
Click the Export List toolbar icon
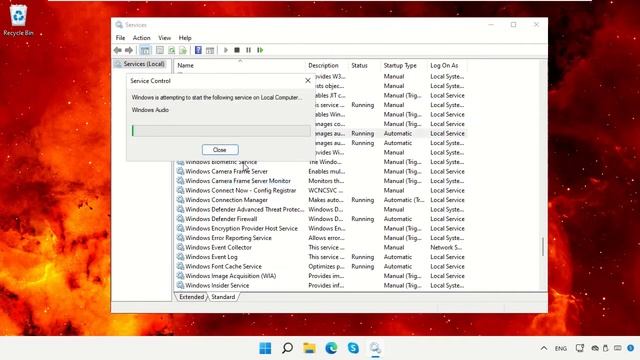point(183,50)
